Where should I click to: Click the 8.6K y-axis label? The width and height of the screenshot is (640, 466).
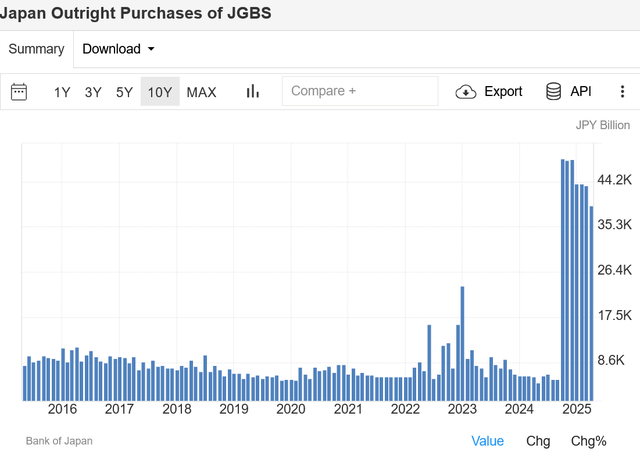[x=611, y=360]
